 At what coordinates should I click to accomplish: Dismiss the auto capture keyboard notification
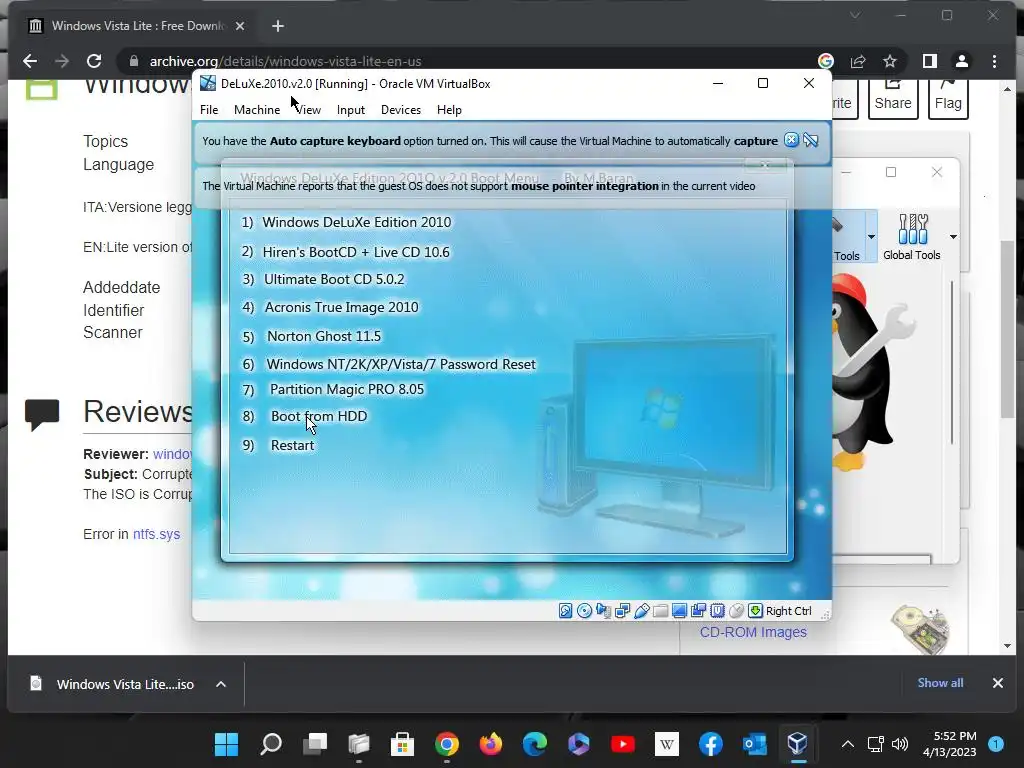click(x=792, y=140)
